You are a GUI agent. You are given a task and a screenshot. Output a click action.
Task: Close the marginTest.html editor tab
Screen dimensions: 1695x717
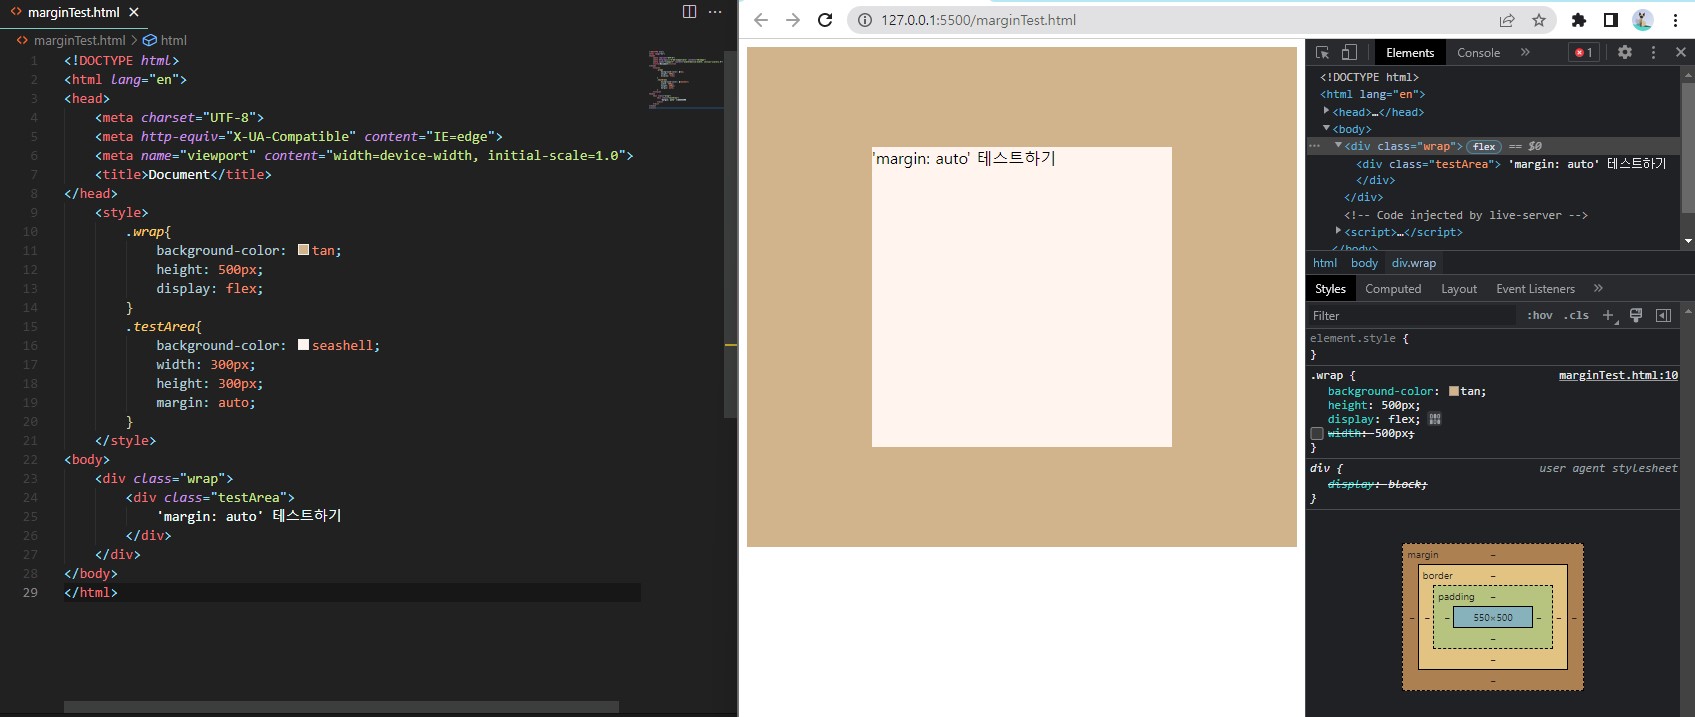point(134,12)
